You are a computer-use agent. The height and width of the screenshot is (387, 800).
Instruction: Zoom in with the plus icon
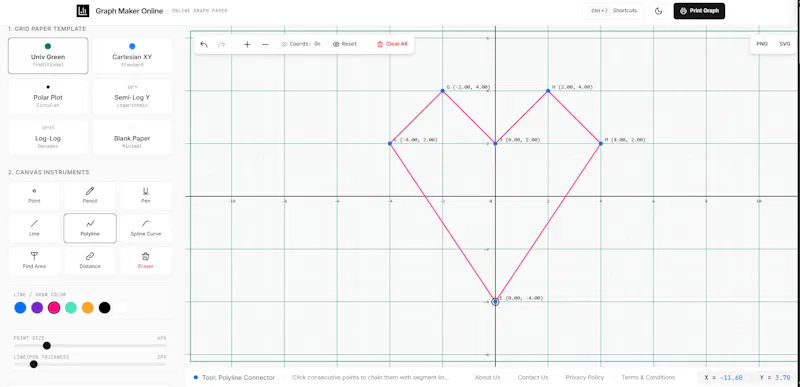click(247, 44)
